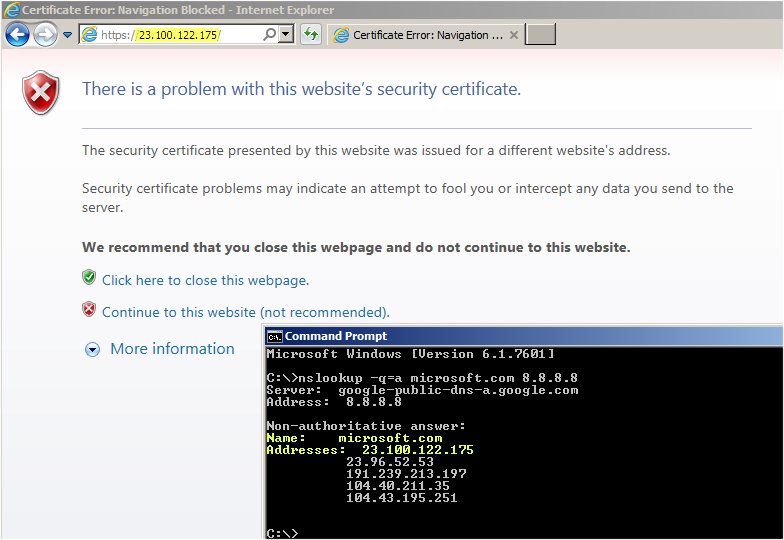Click the magnifier search icon in address bar
784x540 pixels.
[x=269, y=34]
